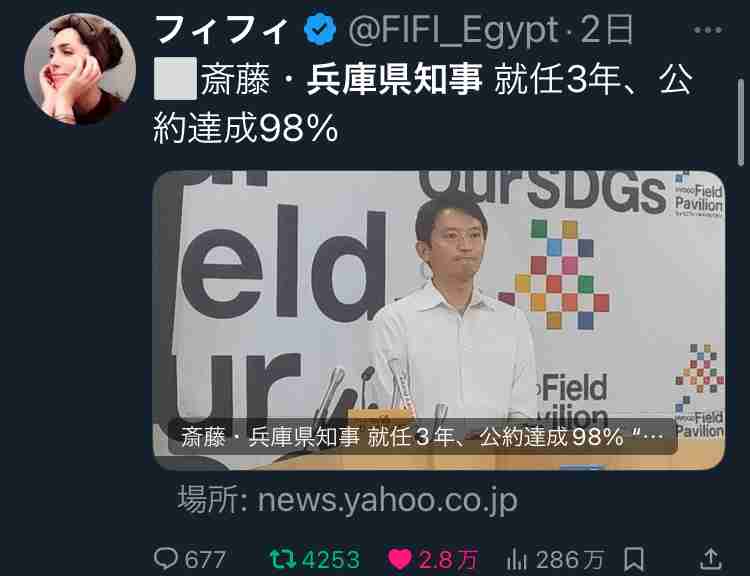View analytics bar chart icon for 286万

516,559
